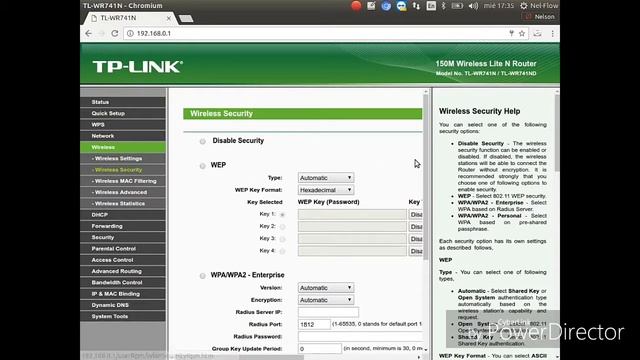Viewport: 640px width, 360px height.
Task: Open the network connections indicator
Action: (416, 6)
